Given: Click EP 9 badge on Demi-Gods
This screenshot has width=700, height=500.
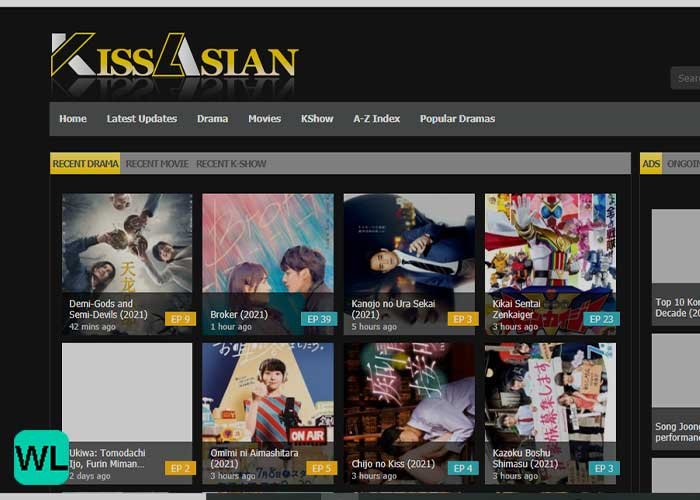Looking at the screenshot, I should [180, 319].
